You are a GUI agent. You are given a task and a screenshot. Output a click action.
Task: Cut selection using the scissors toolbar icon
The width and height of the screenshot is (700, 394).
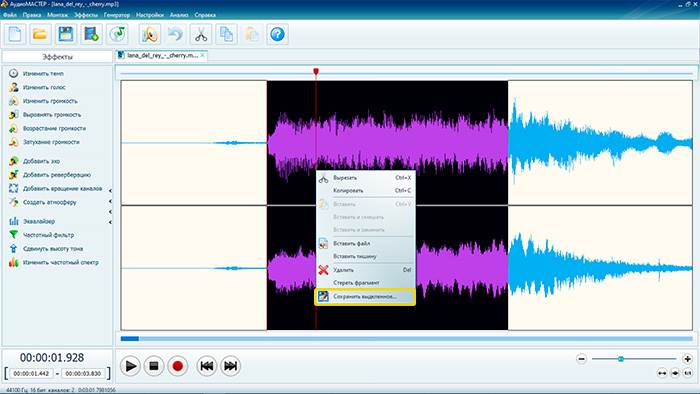(x=201, y=34)
